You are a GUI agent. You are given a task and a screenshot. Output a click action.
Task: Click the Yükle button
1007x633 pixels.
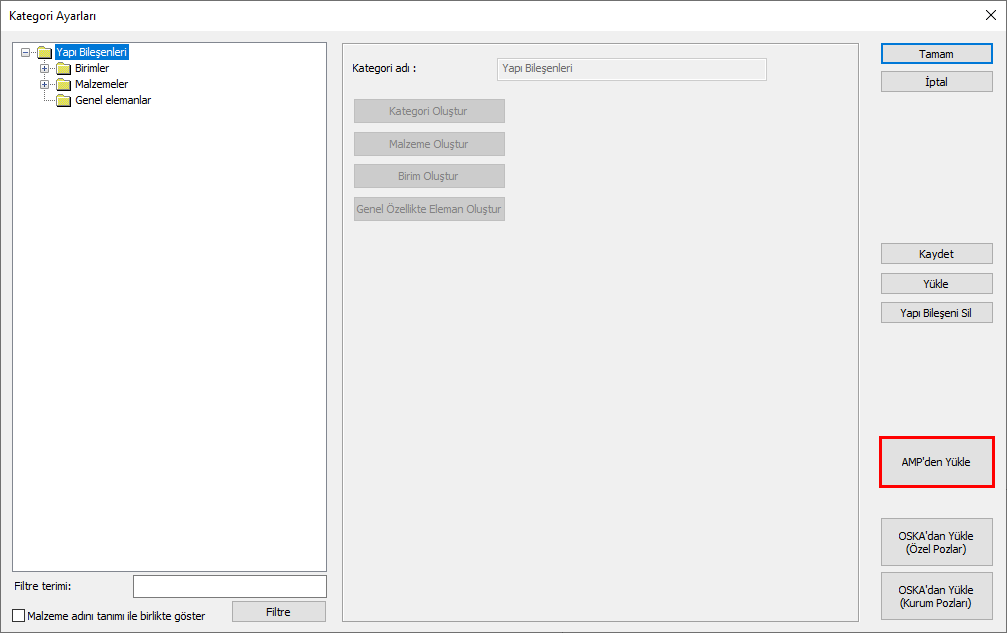(936, 284)
